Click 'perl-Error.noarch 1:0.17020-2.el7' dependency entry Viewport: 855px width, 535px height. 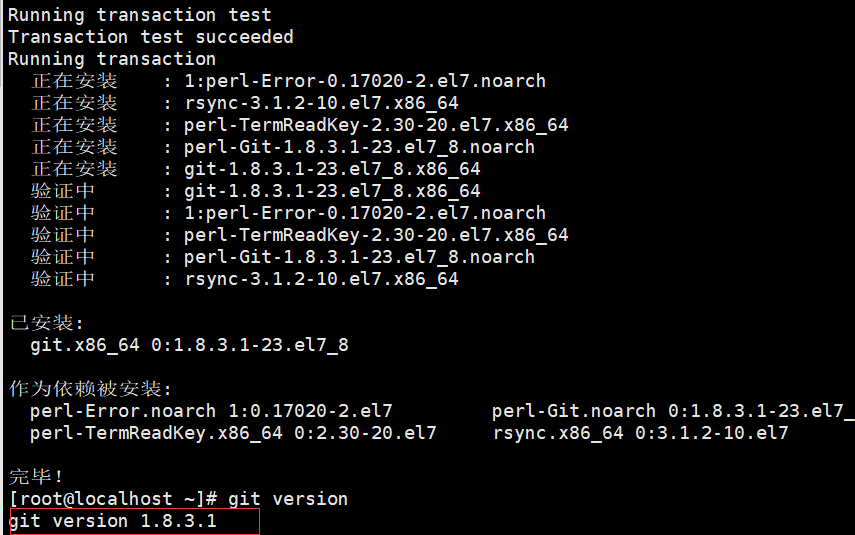point(211,411)
